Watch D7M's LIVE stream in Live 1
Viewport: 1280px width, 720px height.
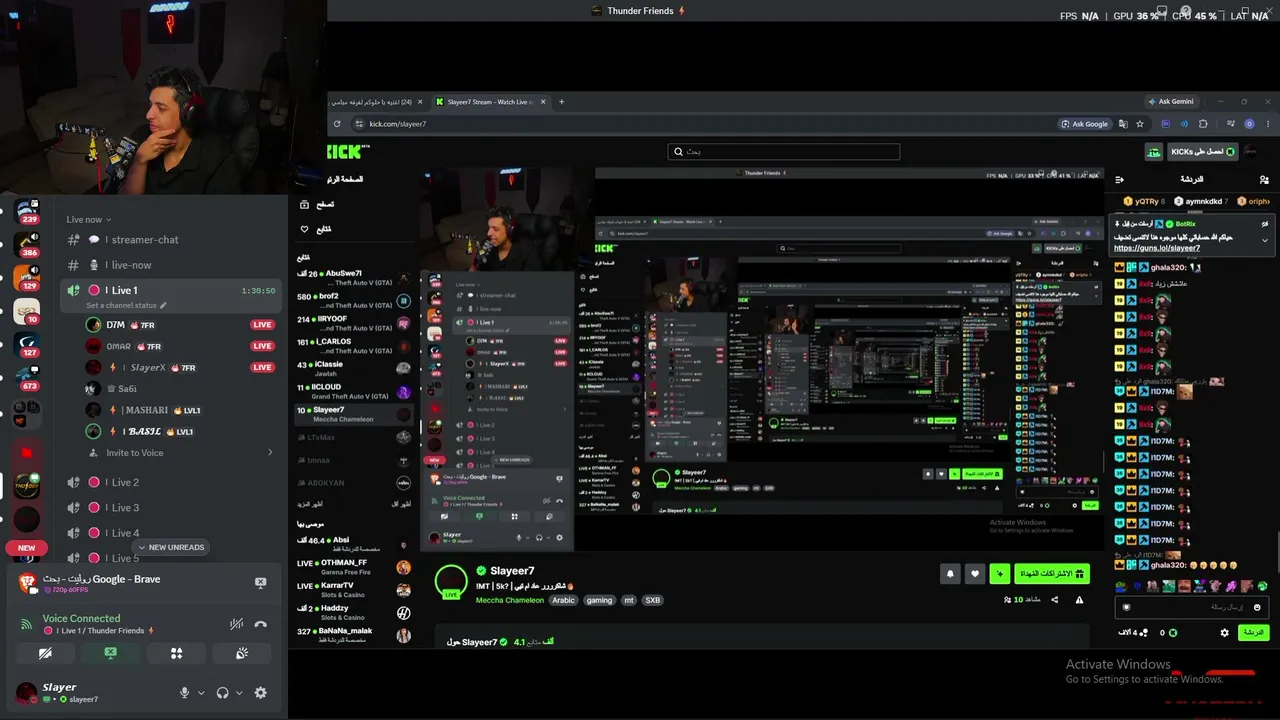click(262, 325)
